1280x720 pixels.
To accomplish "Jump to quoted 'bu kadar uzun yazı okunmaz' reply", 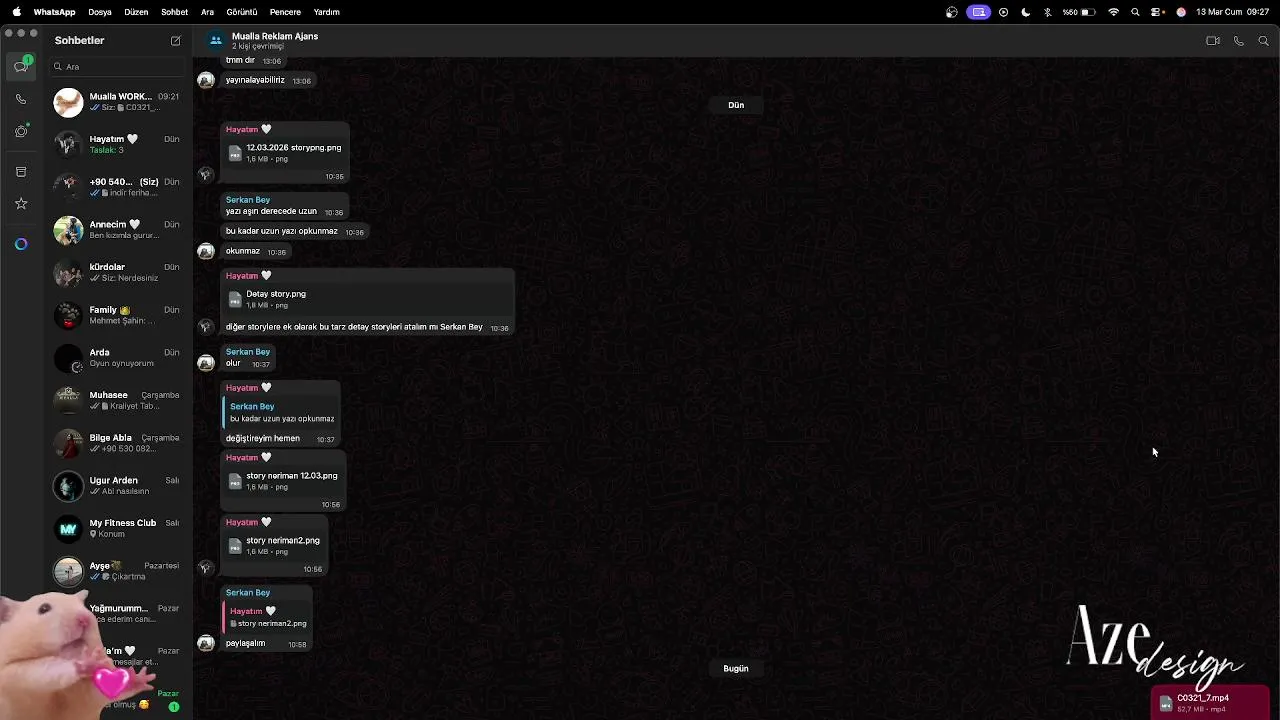I will tap(280, 412).
